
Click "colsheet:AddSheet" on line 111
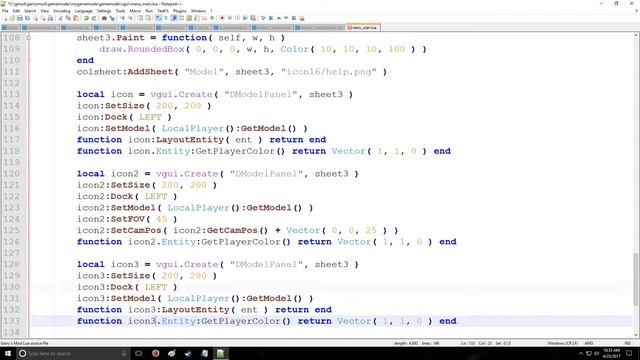pos(125,72)
